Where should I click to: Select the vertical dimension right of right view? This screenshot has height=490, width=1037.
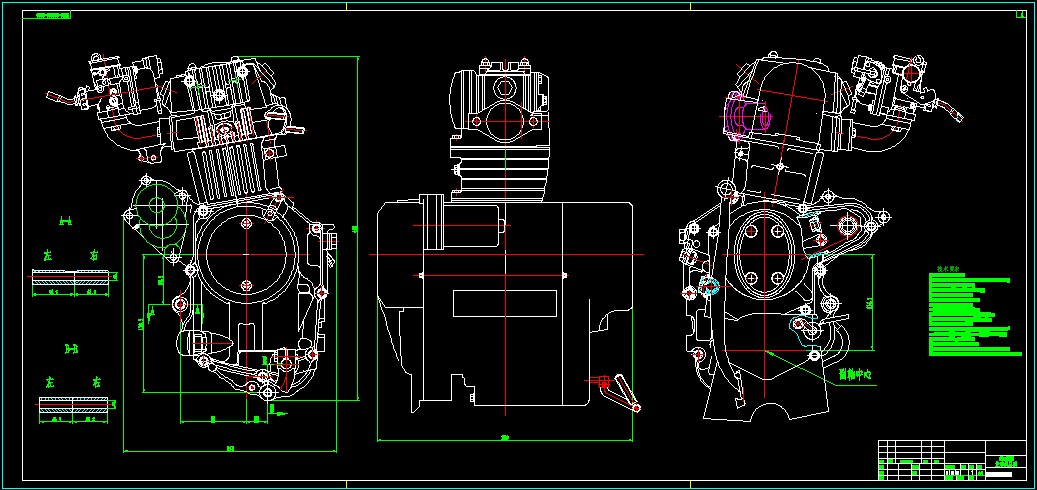coord(872,304)
